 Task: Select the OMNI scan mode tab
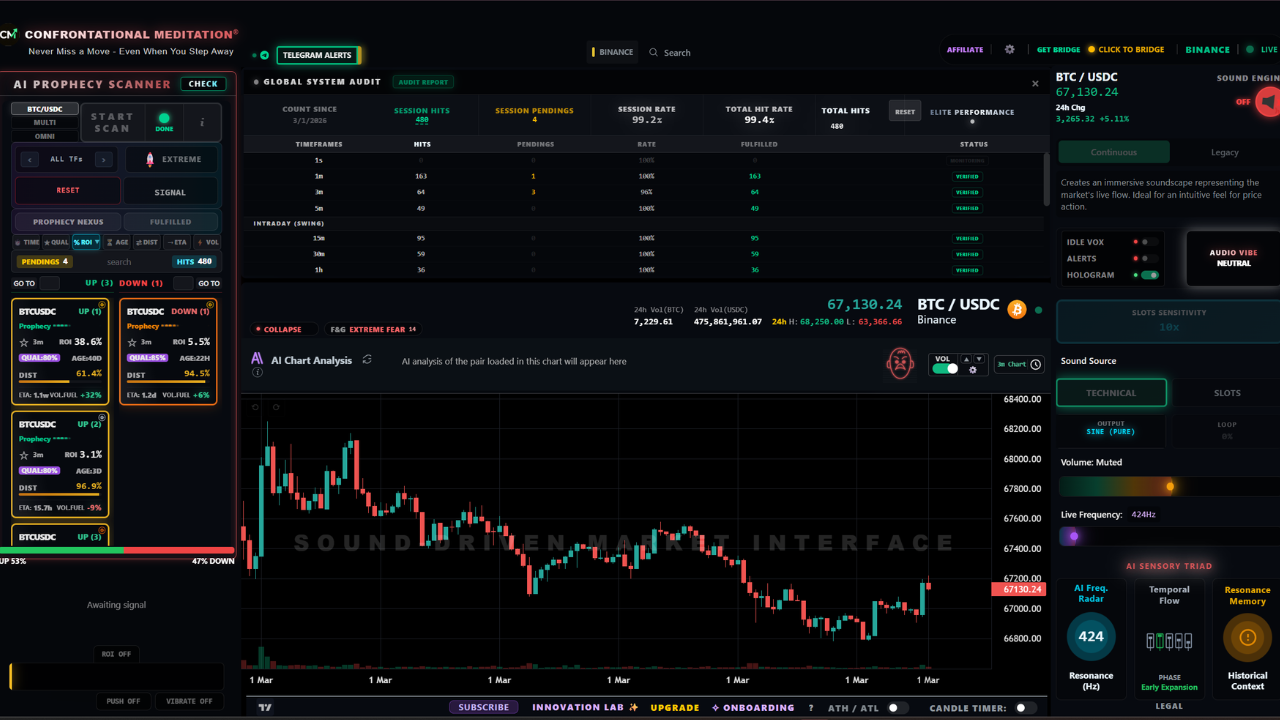pyautogui.click(x=45, y=136)
